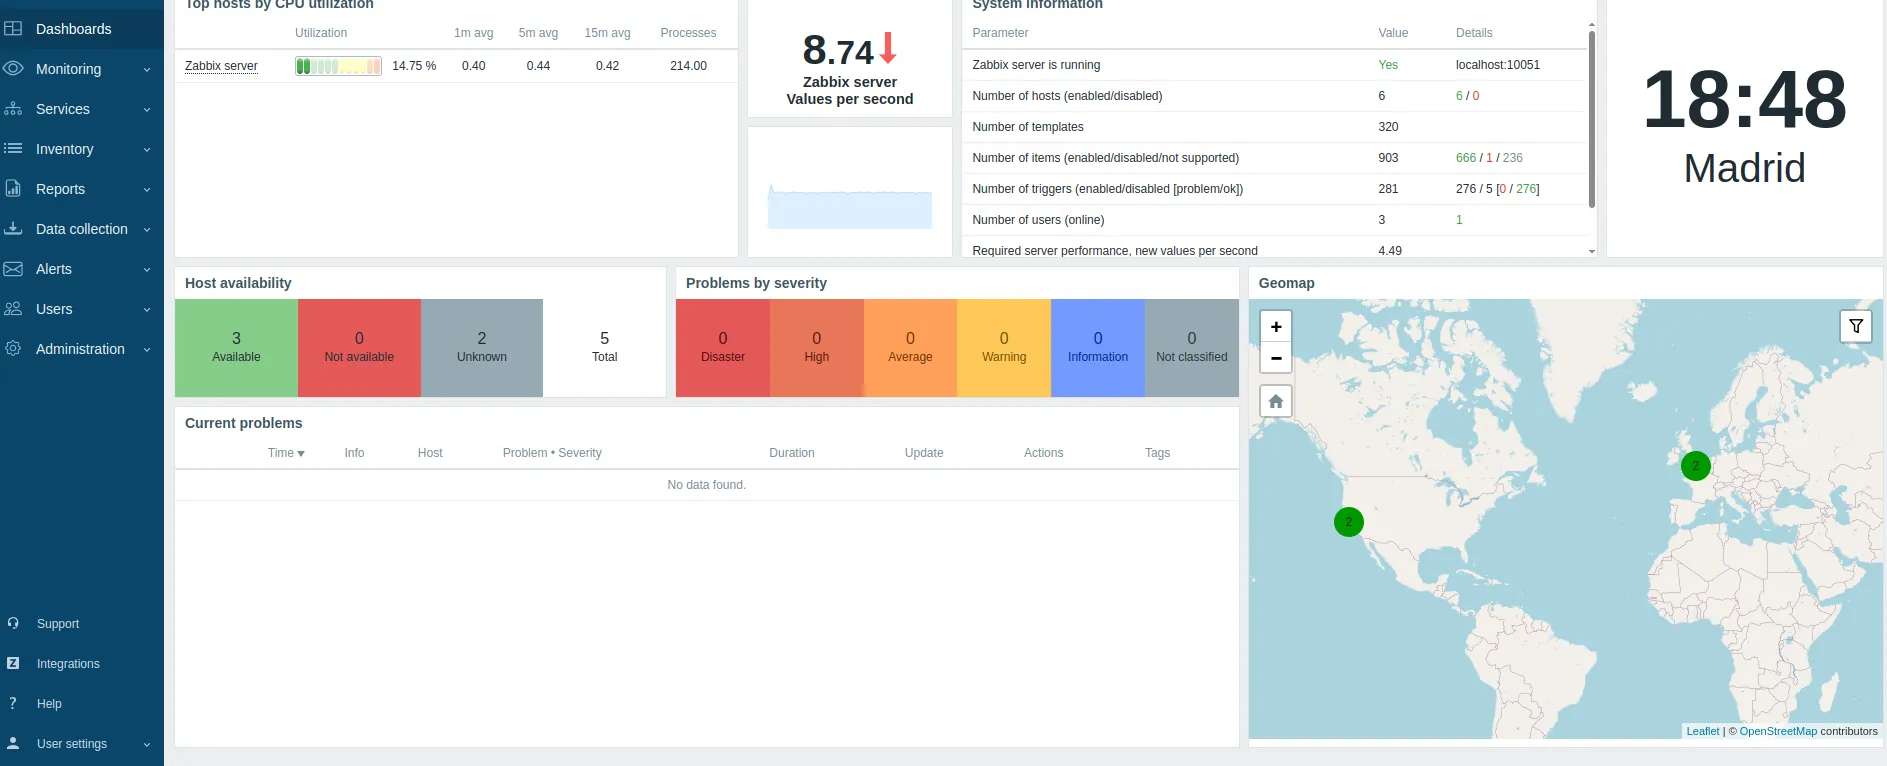This screenshot has height=766, width=1887.
Task: Reset Geomap to home view
Action: click(x=1276, y=401)
